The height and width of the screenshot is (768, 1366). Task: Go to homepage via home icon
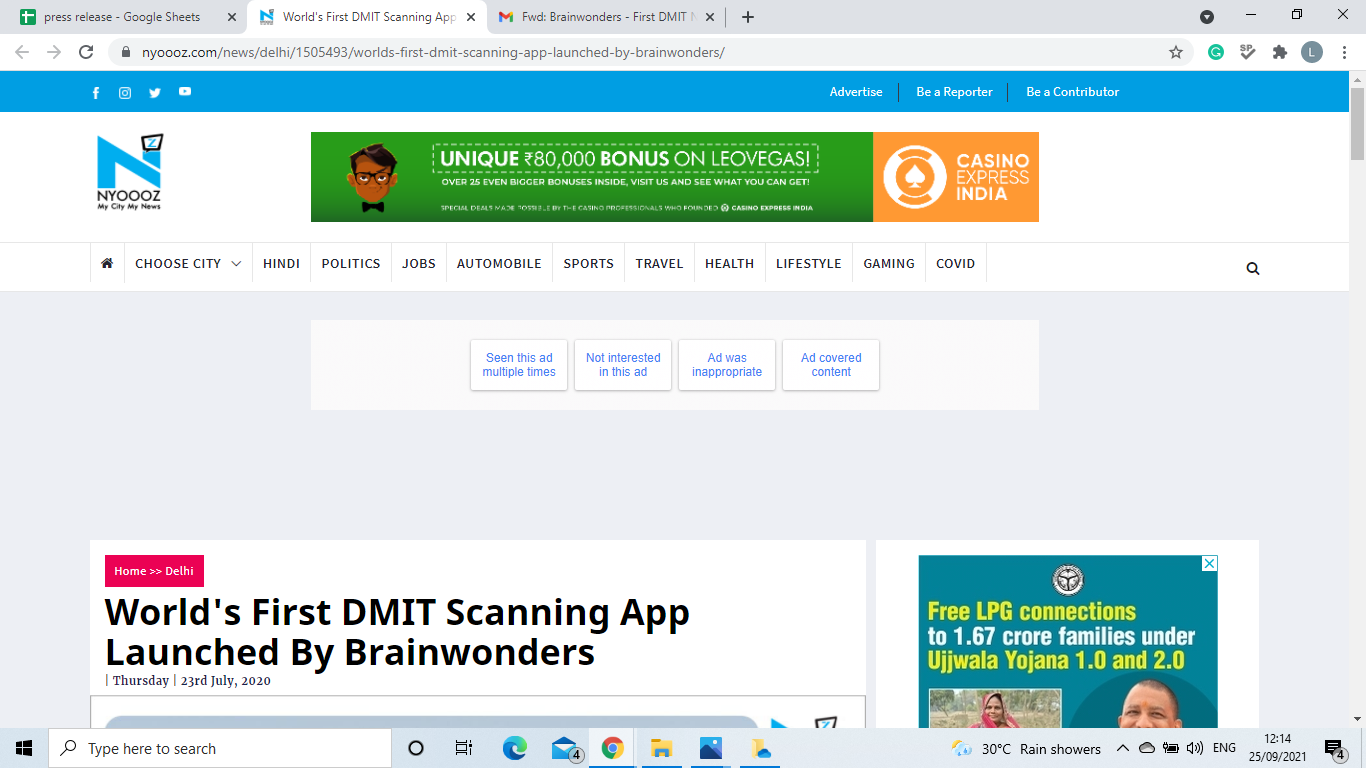point(107,263)
